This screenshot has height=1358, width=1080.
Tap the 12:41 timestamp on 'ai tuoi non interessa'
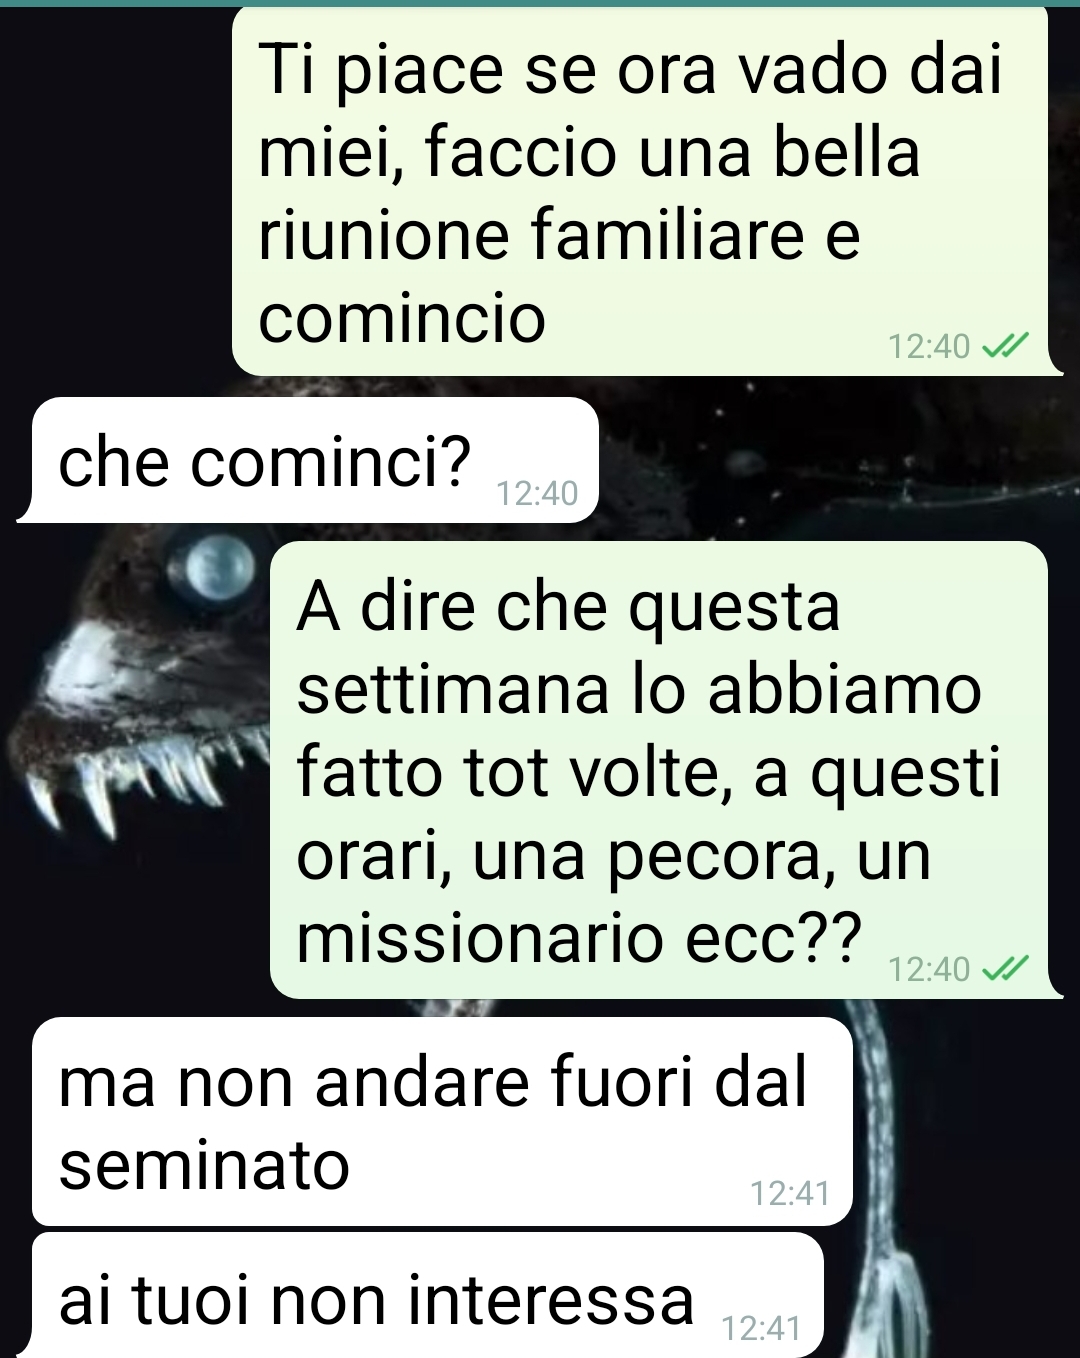pos(761,1328)
